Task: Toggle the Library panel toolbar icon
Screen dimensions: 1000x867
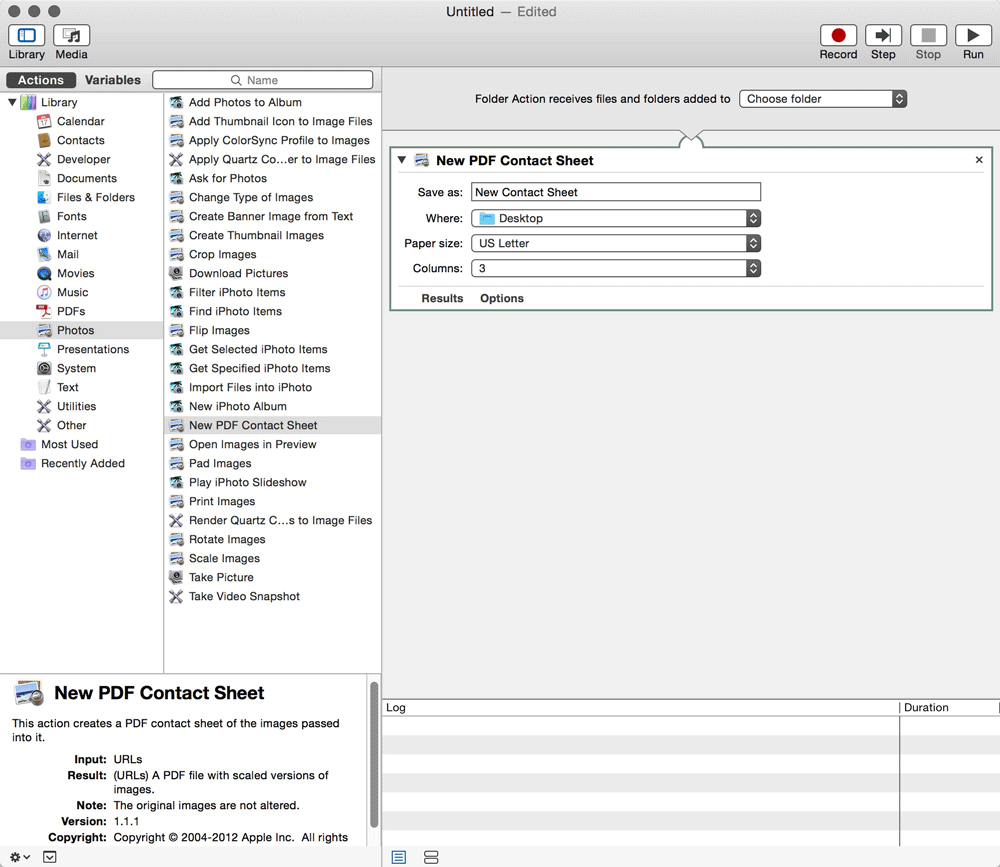Action: 26,35
